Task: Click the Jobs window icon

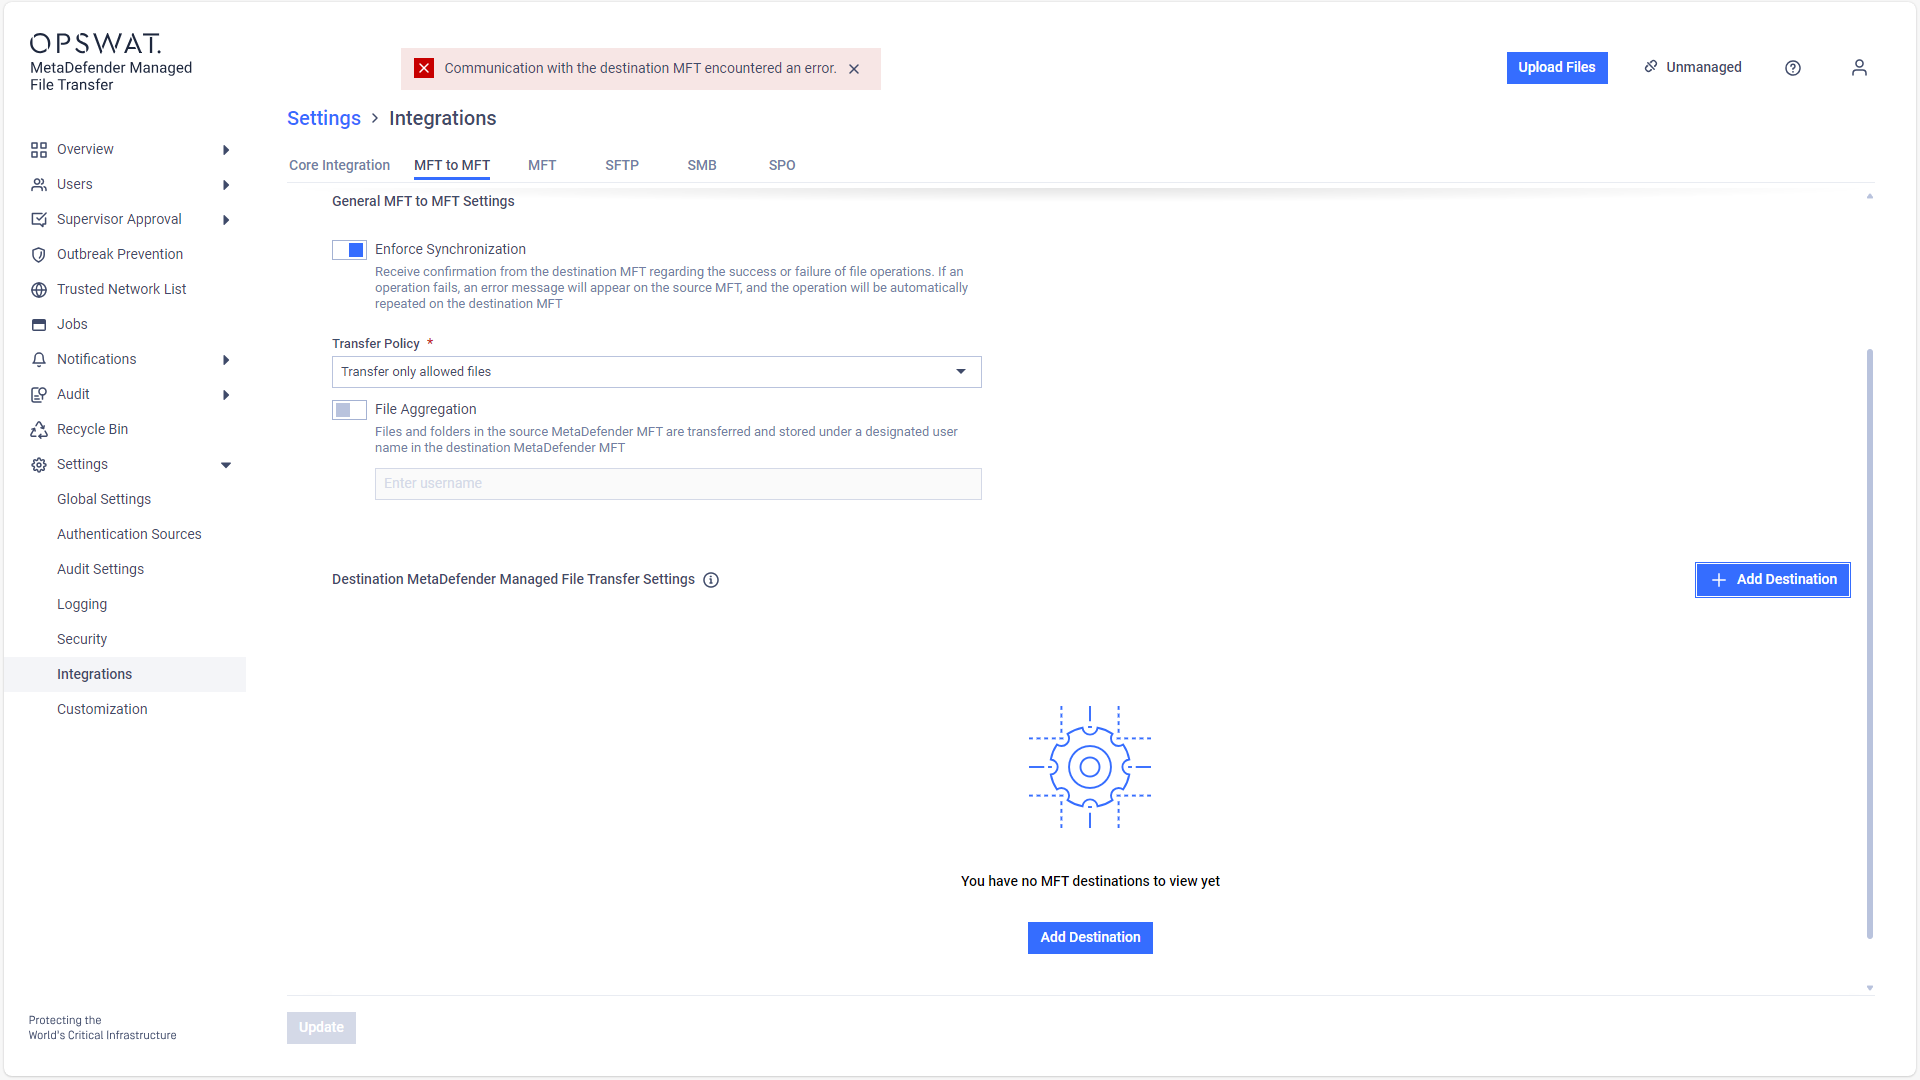Action: tap(39, 325)
